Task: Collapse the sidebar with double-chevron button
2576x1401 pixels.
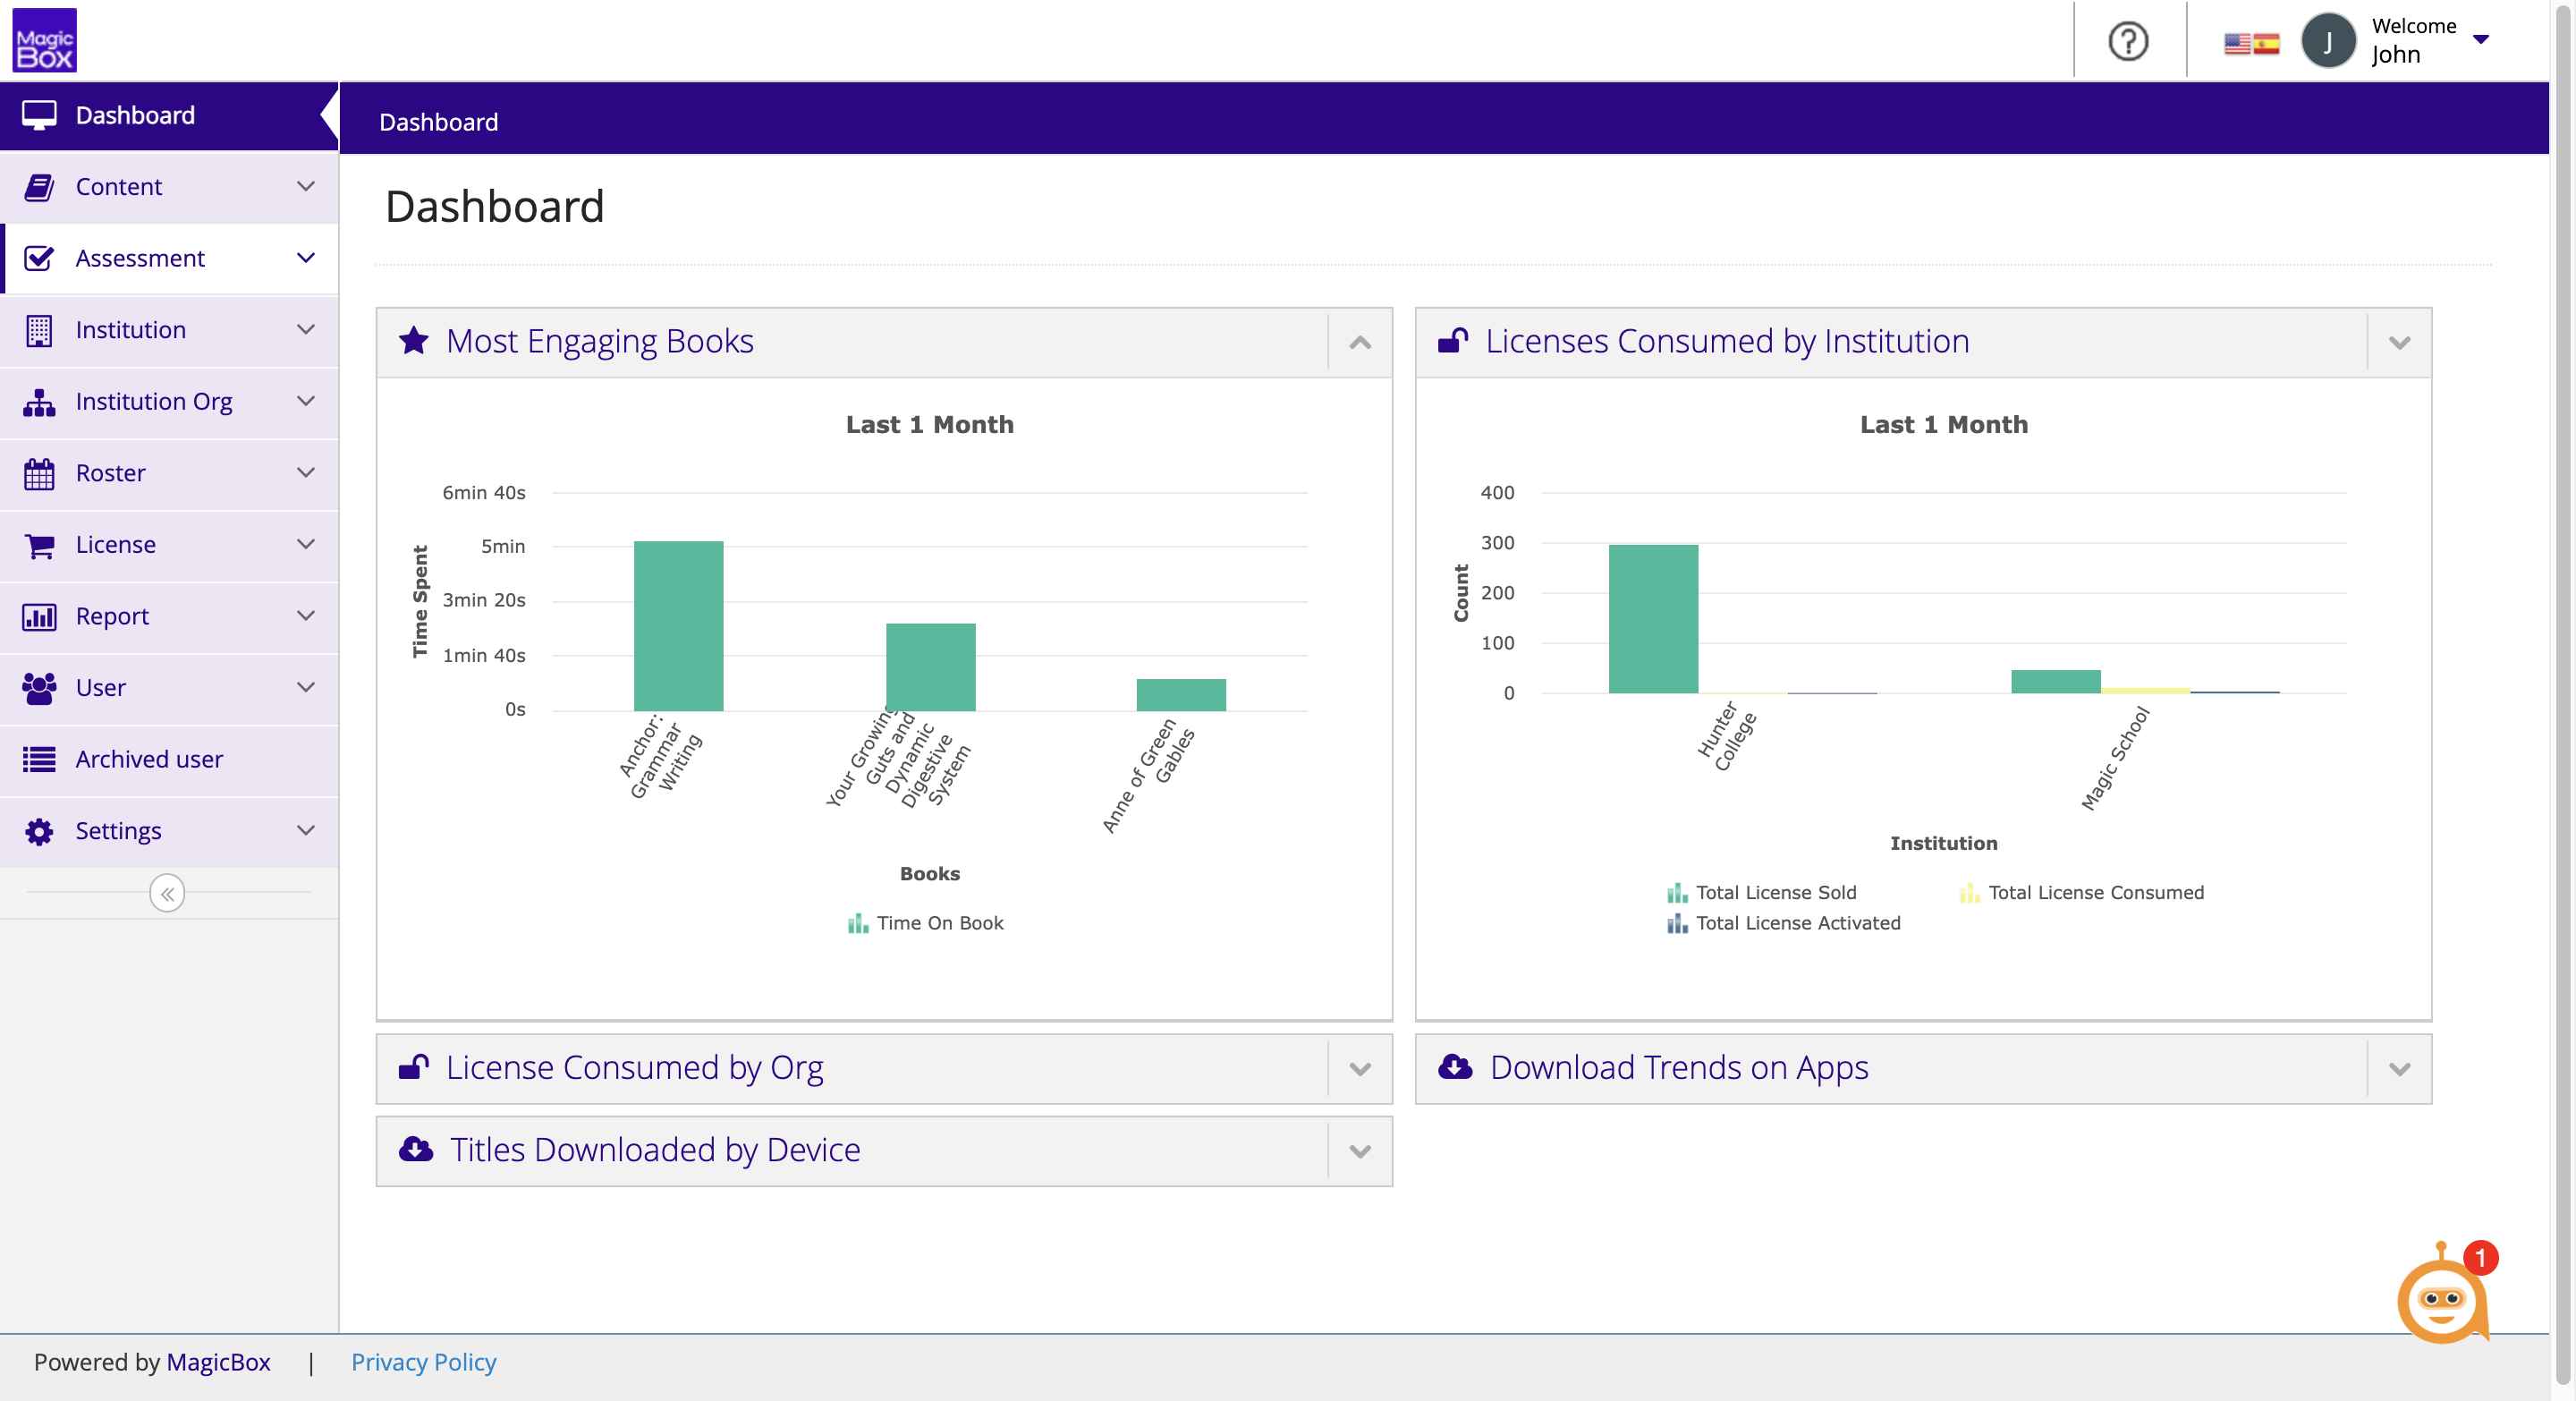Action: pyautogui.click(x=167, y=893)
